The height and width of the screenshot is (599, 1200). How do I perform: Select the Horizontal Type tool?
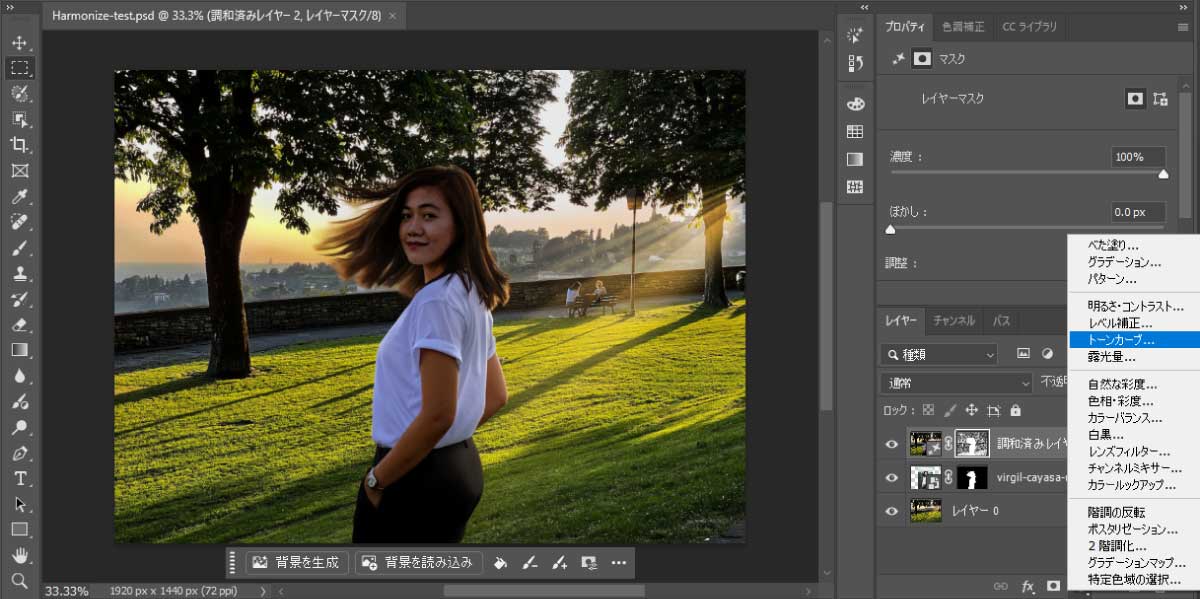tap(19, 479)
